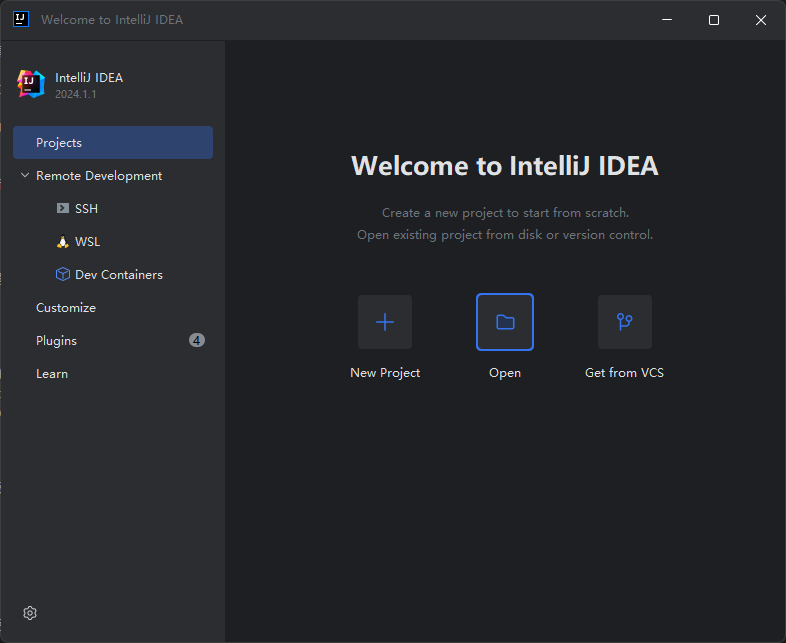Open the Plugins section

[57, 341]
